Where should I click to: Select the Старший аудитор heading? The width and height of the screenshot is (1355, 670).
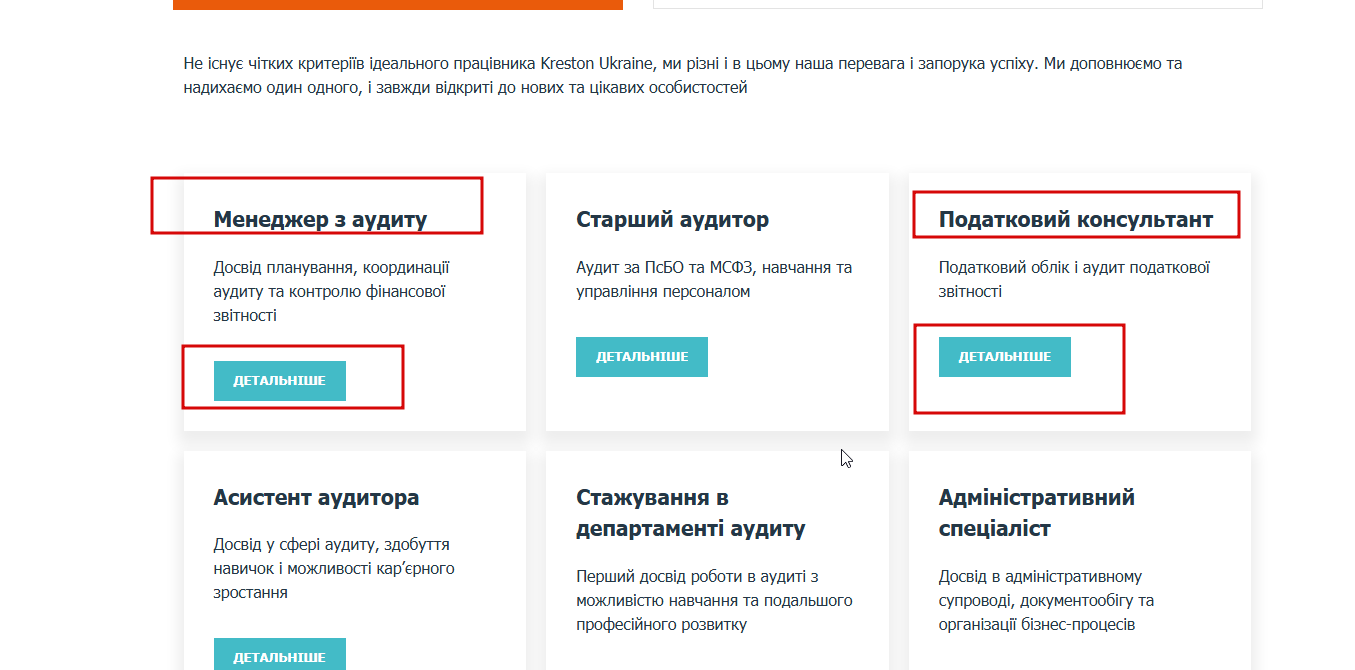point(673,220)
